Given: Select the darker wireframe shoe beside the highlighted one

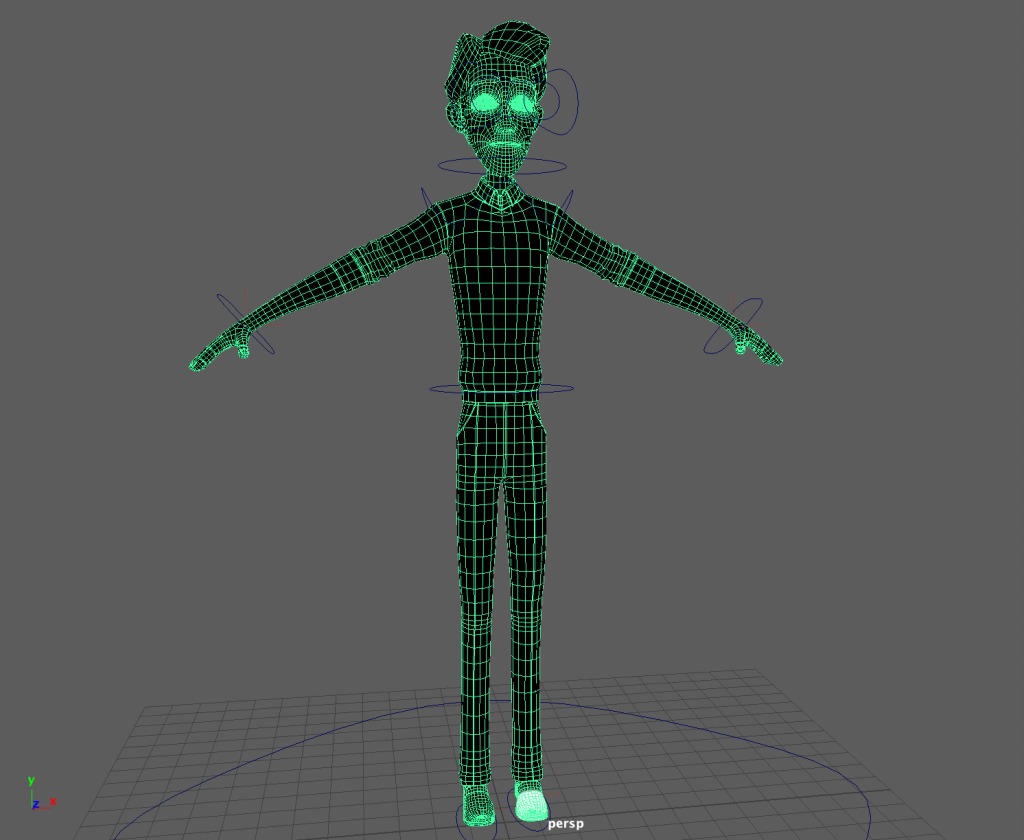Looking at the screenshot, I should click(x=478, y=805).
